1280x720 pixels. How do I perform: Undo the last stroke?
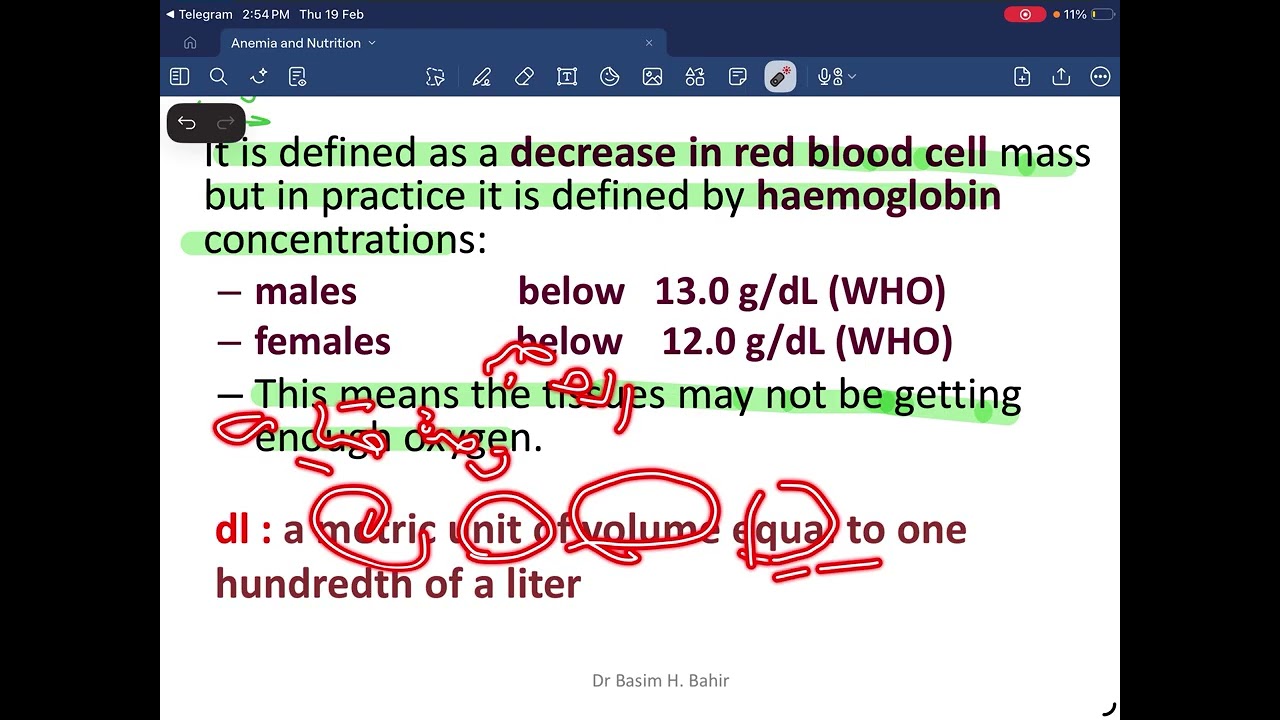(x=187, y=123)
